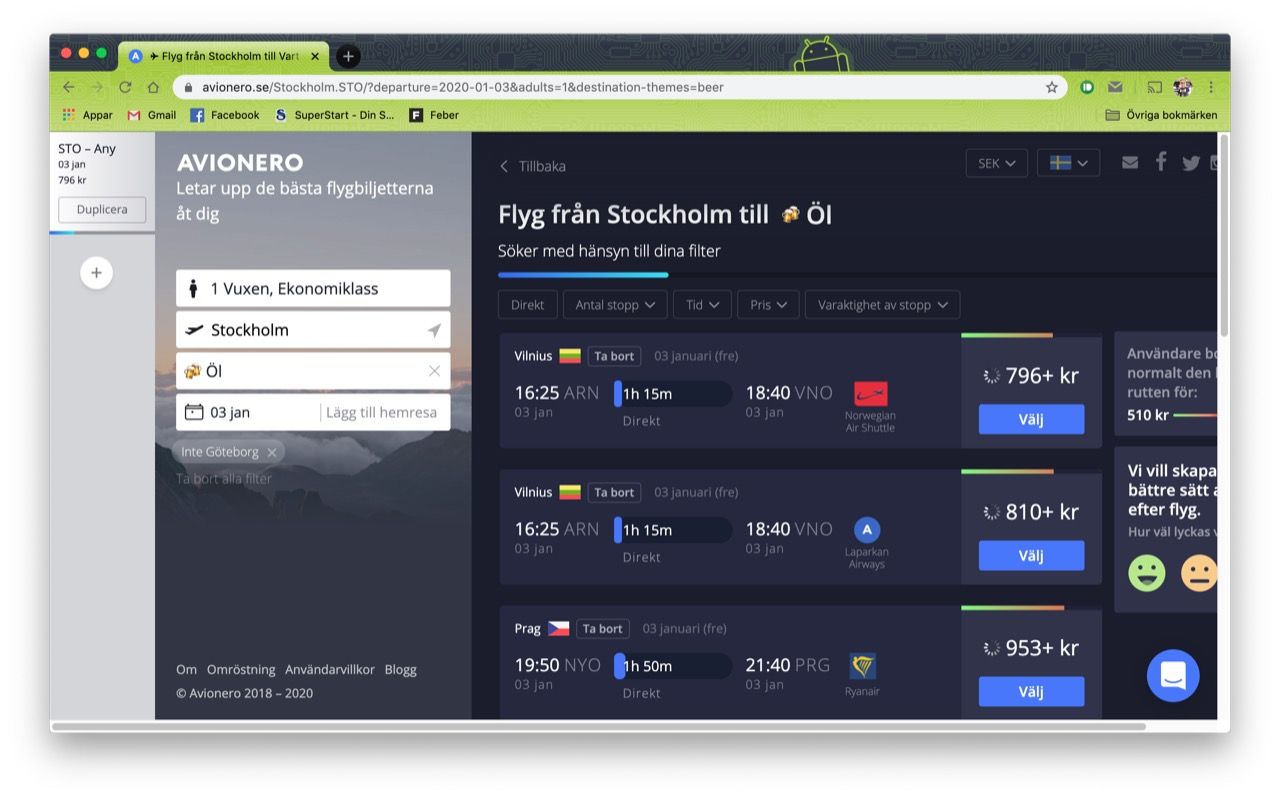Click the email envelope share icon
Viewport: 1280px width, 798px height.
[x=1130, y=163]
